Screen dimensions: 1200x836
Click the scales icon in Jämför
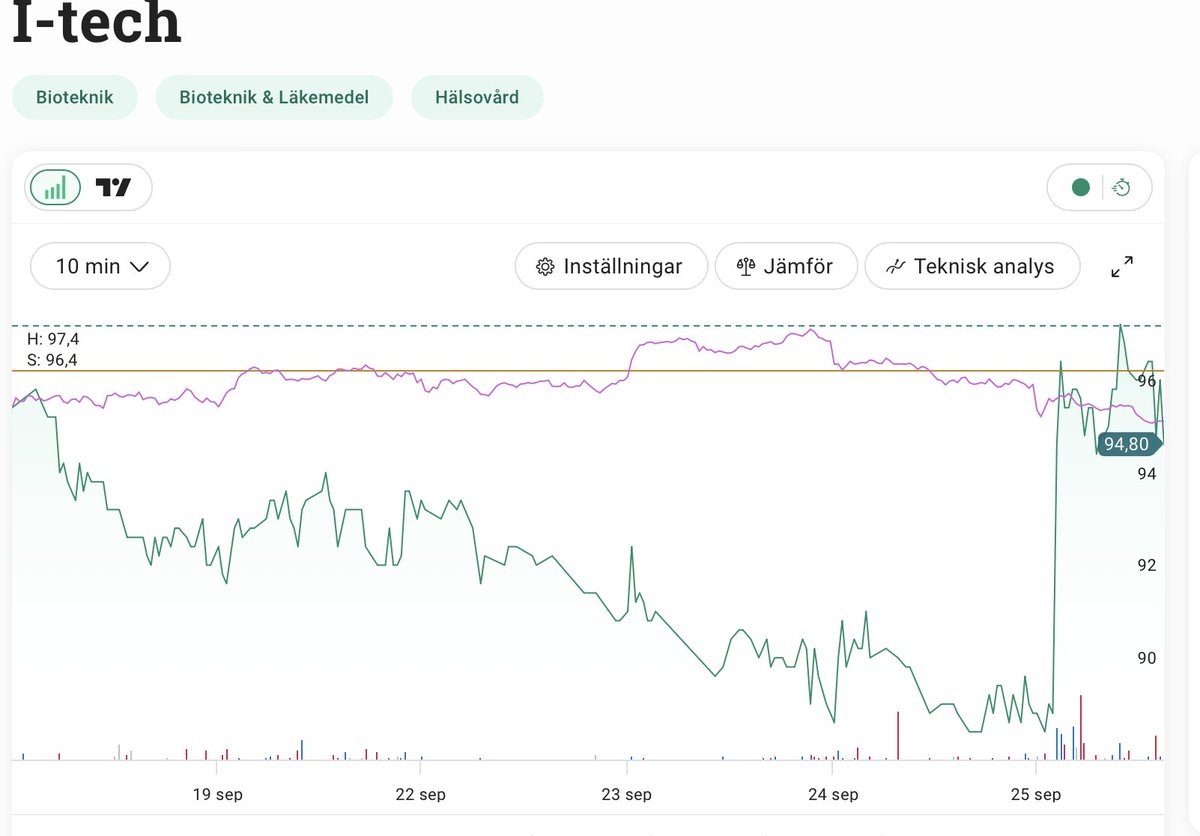pyautogui.click(x=745, y=267)
